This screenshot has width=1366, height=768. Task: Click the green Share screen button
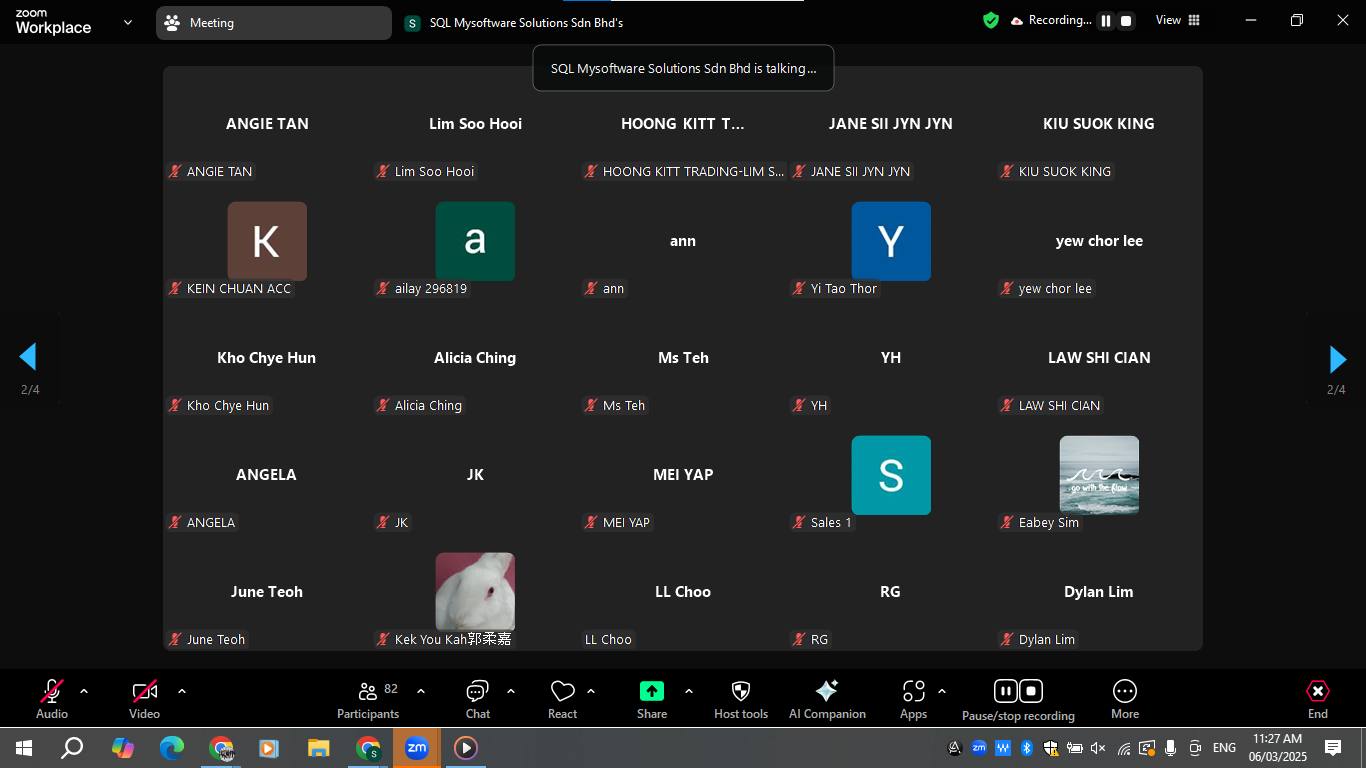(x=651, y=699)
